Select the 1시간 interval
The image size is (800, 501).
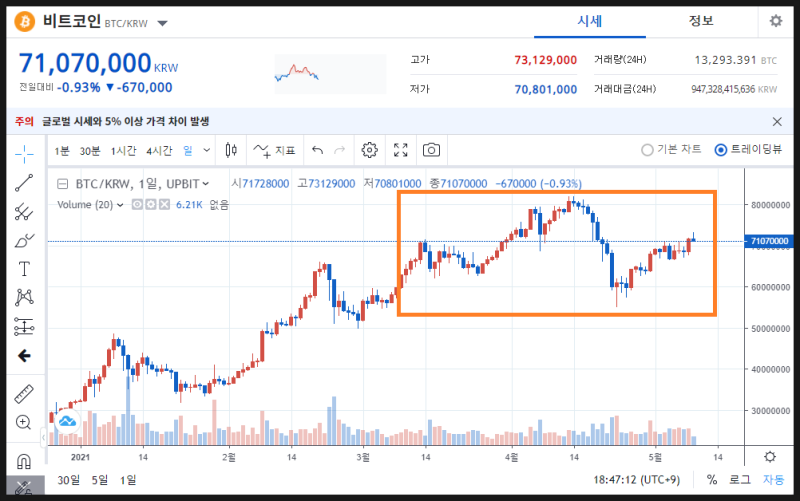point(123,151)
